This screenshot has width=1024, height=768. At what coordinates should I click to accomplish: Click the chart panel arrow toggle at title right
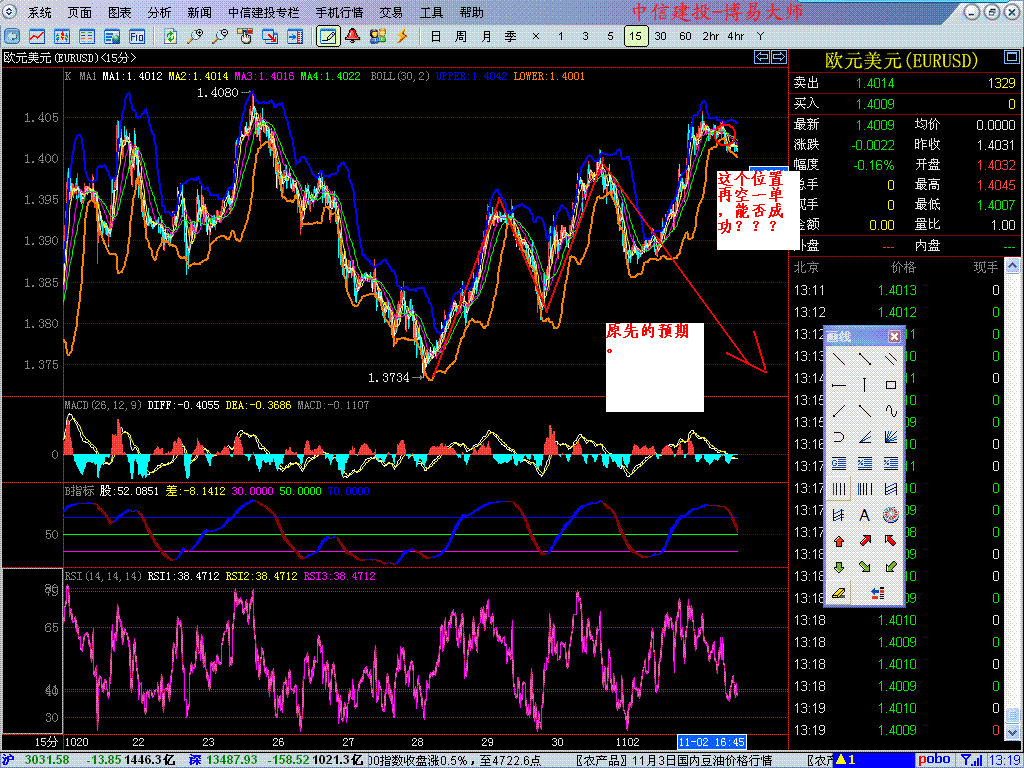[x=760, y=58]
